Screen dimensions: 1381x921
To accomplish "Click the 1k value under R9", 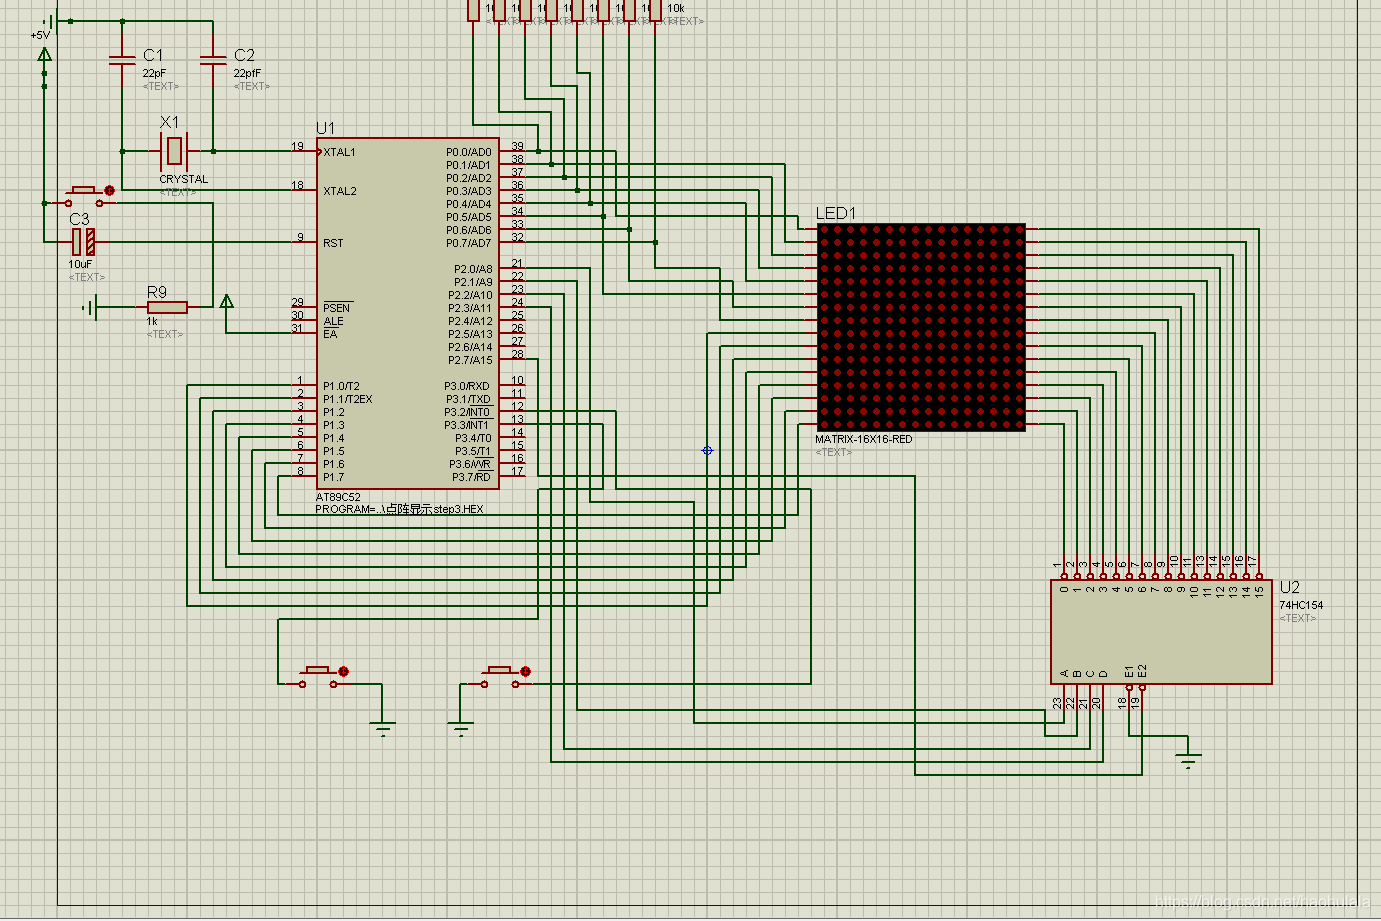I will point(152,321).
